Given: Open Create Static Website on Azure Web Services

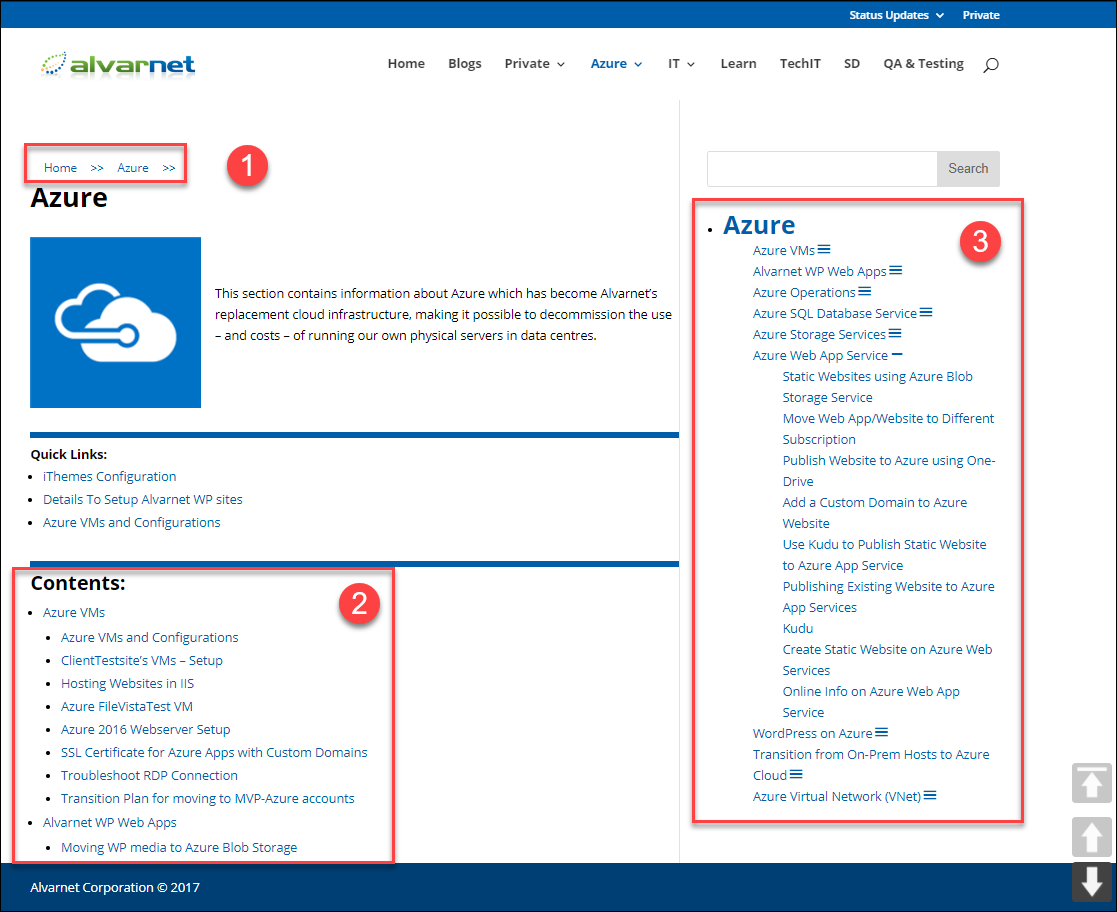Looking at the screenshot, I should point(888,660).
